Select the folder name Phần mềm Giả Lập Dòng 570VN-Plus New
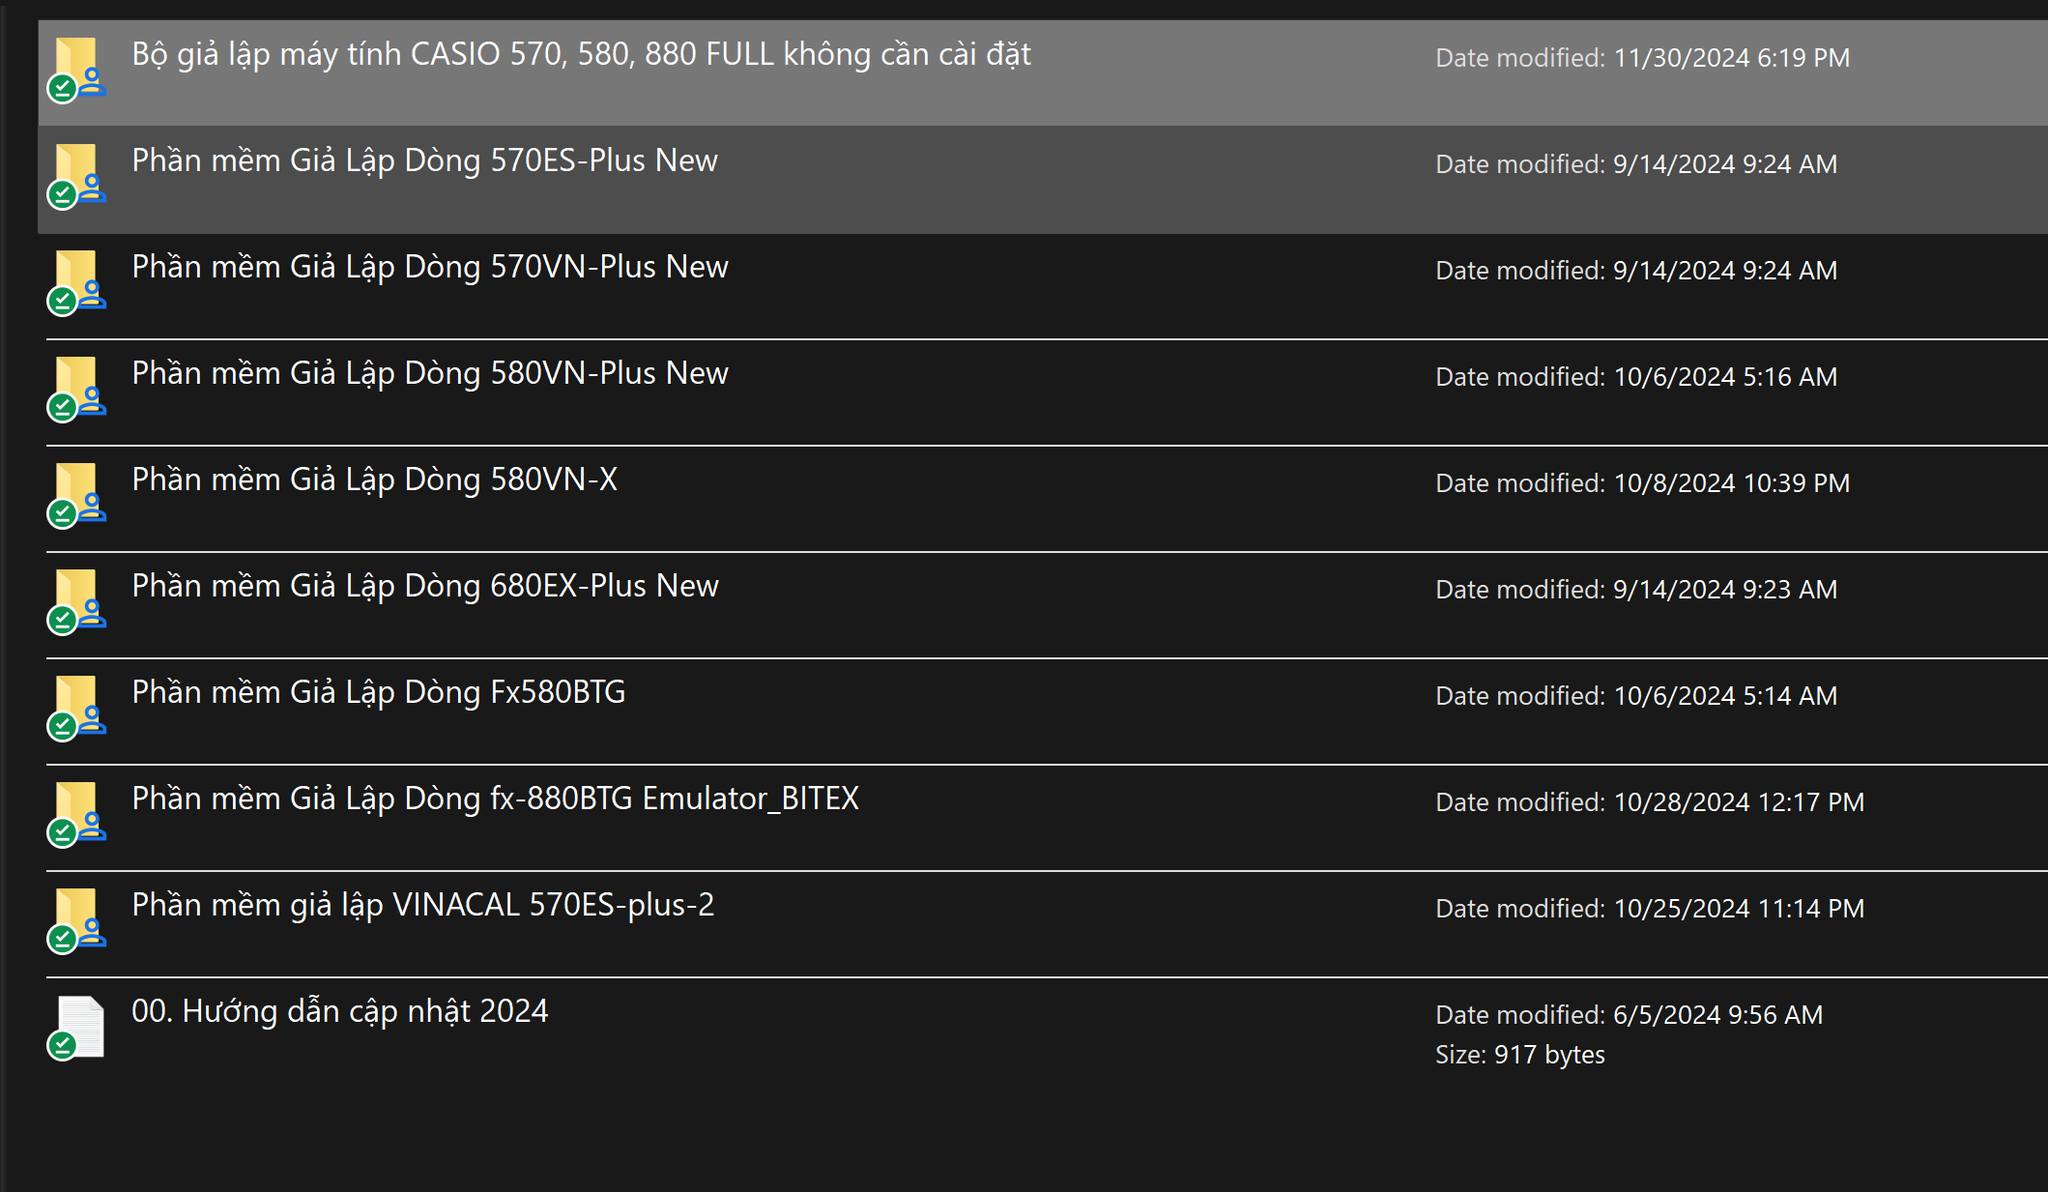This screenshot has width=2048, height=1192. [x=430, y=267]
